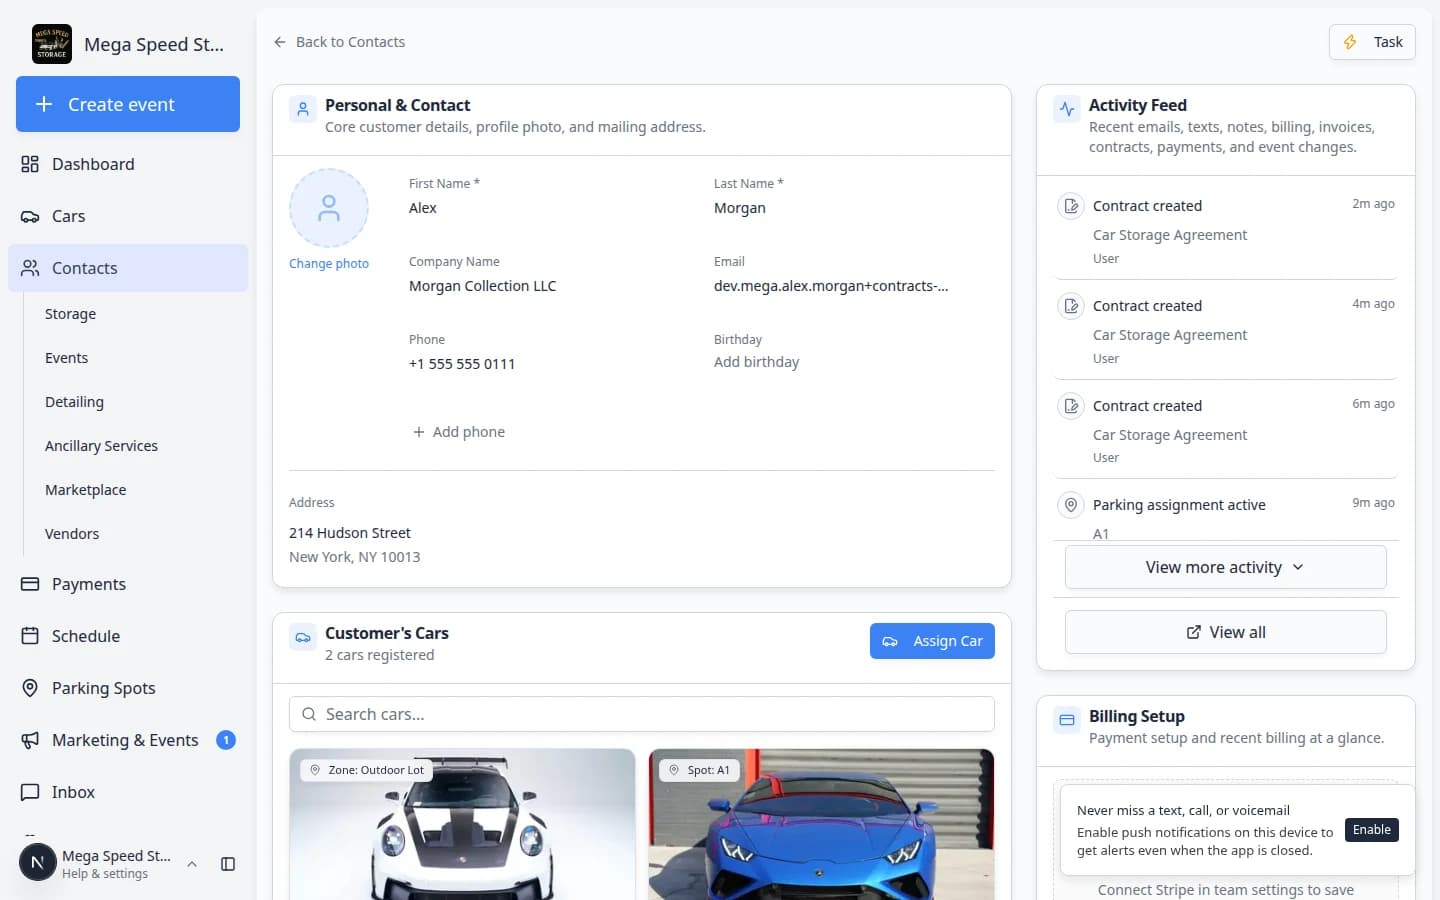This screenshot has width=1440, height=900.
Task: Click the back arrow icon
Action: click(280, 42)
